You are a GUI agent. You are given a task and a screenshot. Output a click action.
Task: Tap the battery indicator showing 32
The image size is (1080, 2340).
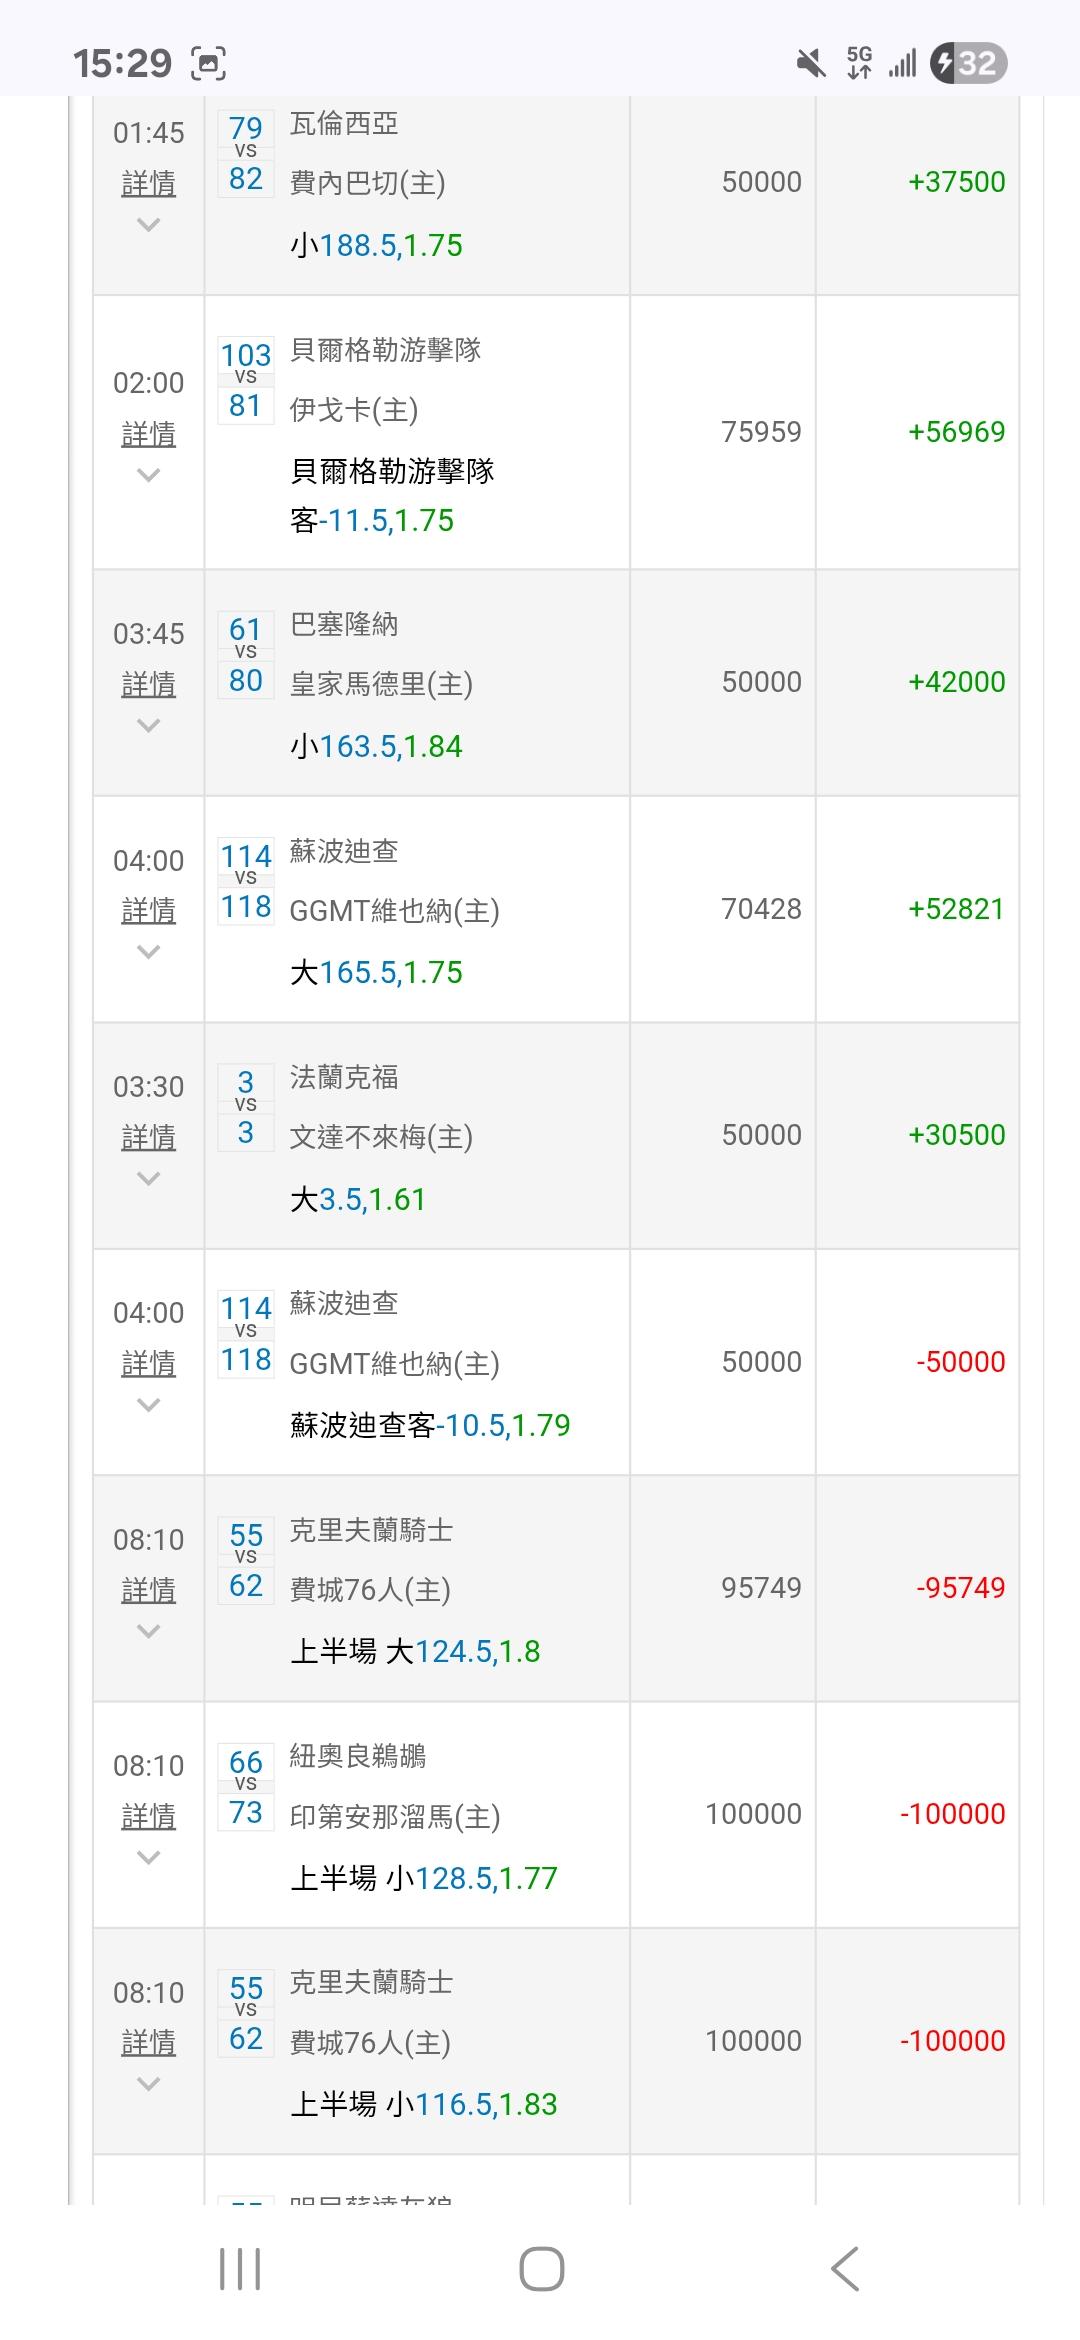[x=967, y=64]
